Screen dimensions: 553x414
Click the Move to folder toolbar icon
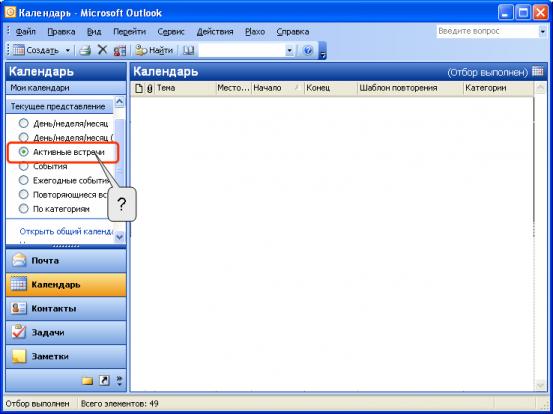click(x=120, y=50)
